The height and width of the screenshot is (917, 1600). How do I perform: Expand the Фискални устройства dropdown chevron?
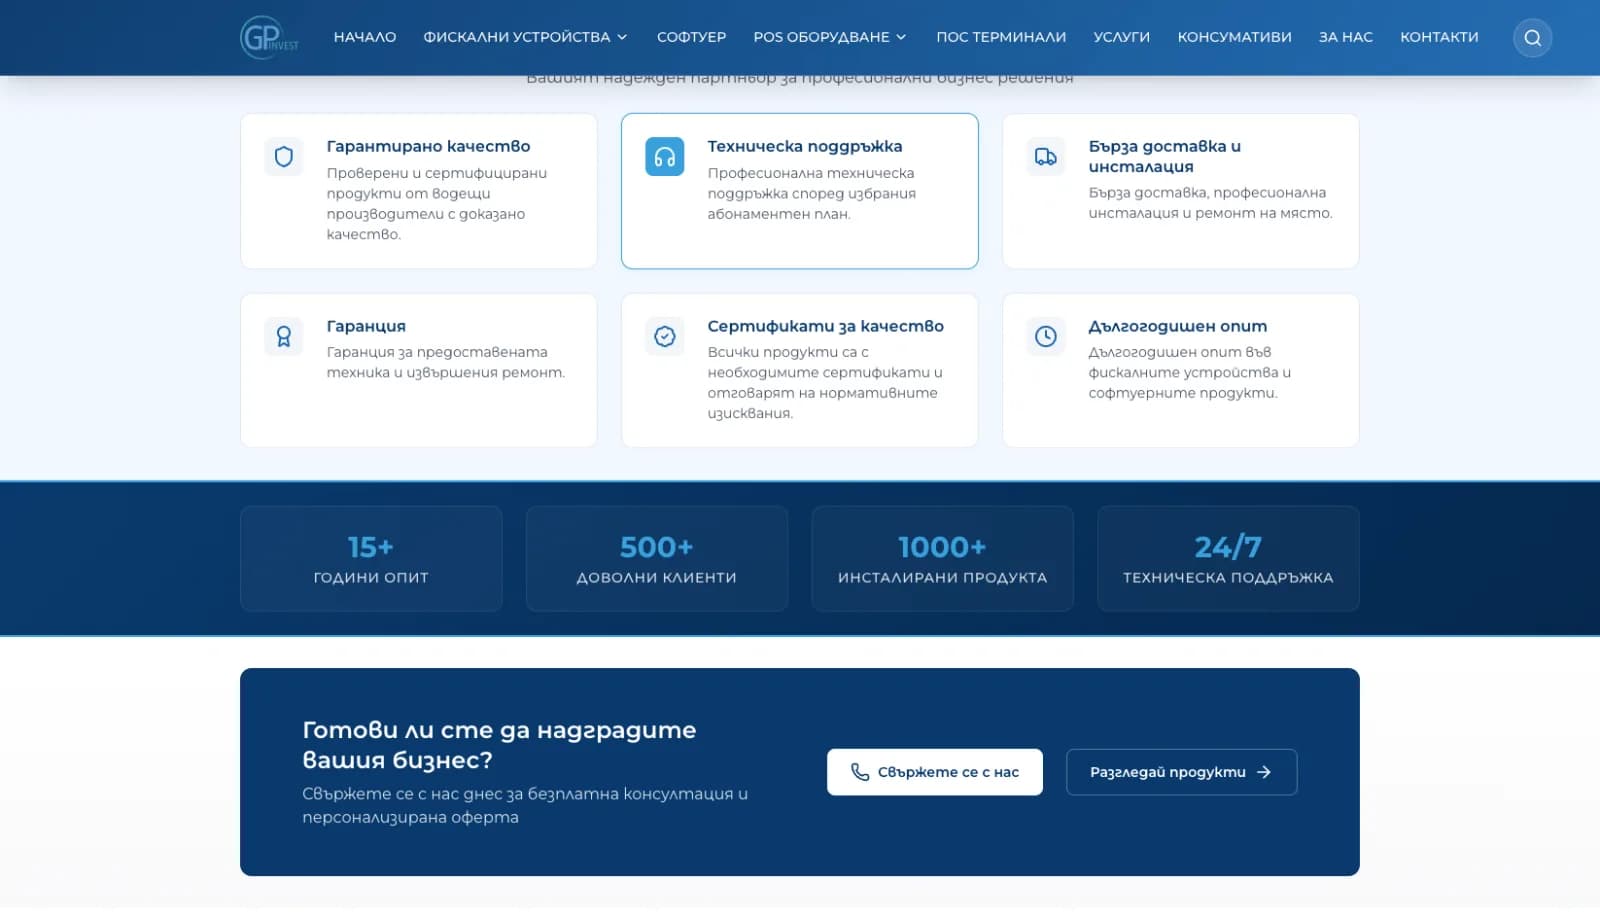click(x=622, y=37)
